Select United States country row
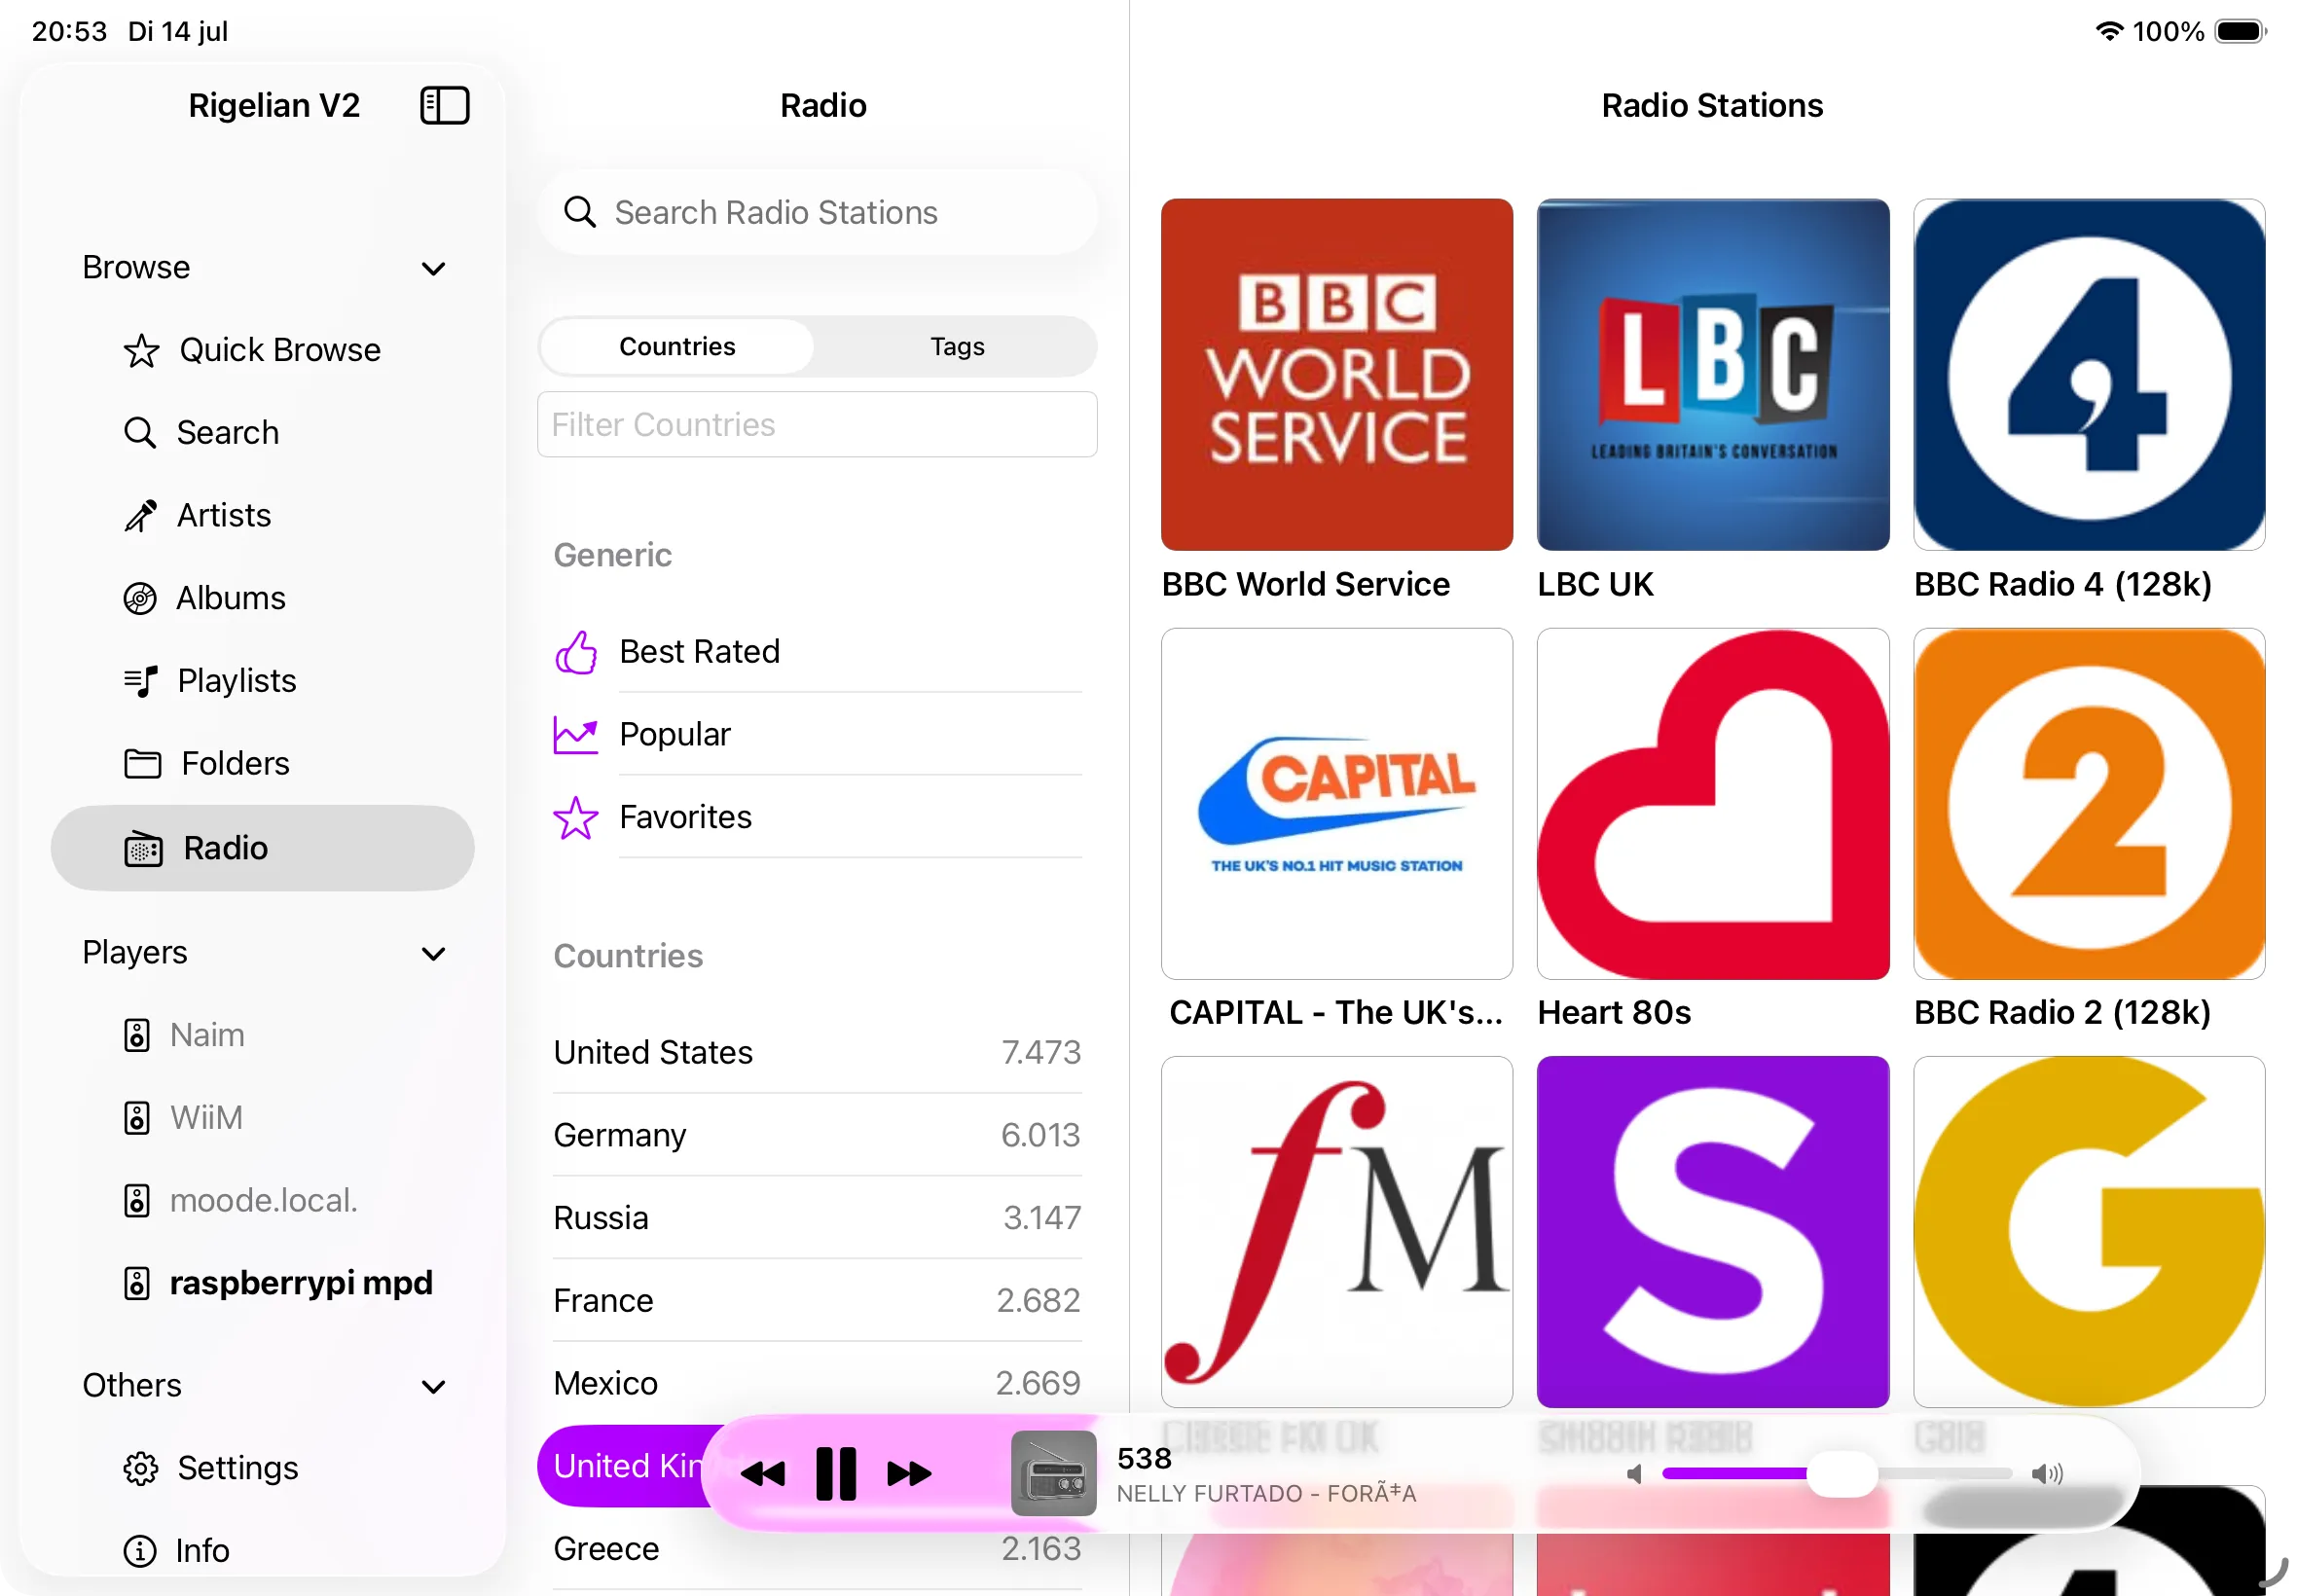 tap(817, 1053)
